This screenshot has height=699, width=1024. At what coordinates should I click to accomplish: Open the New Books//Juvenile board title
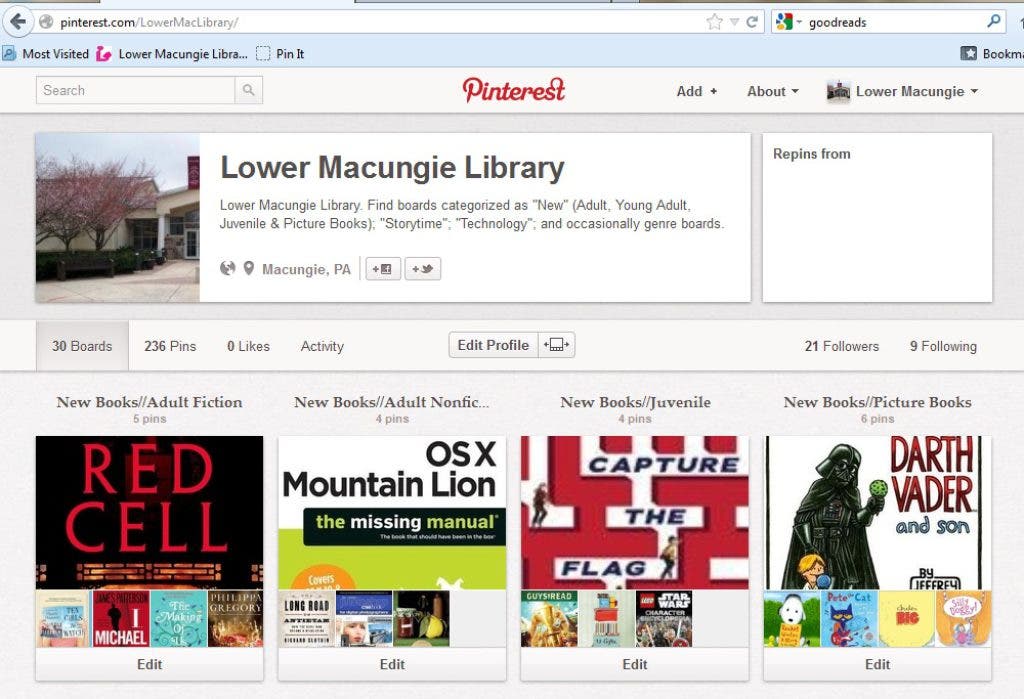(635, 402)
